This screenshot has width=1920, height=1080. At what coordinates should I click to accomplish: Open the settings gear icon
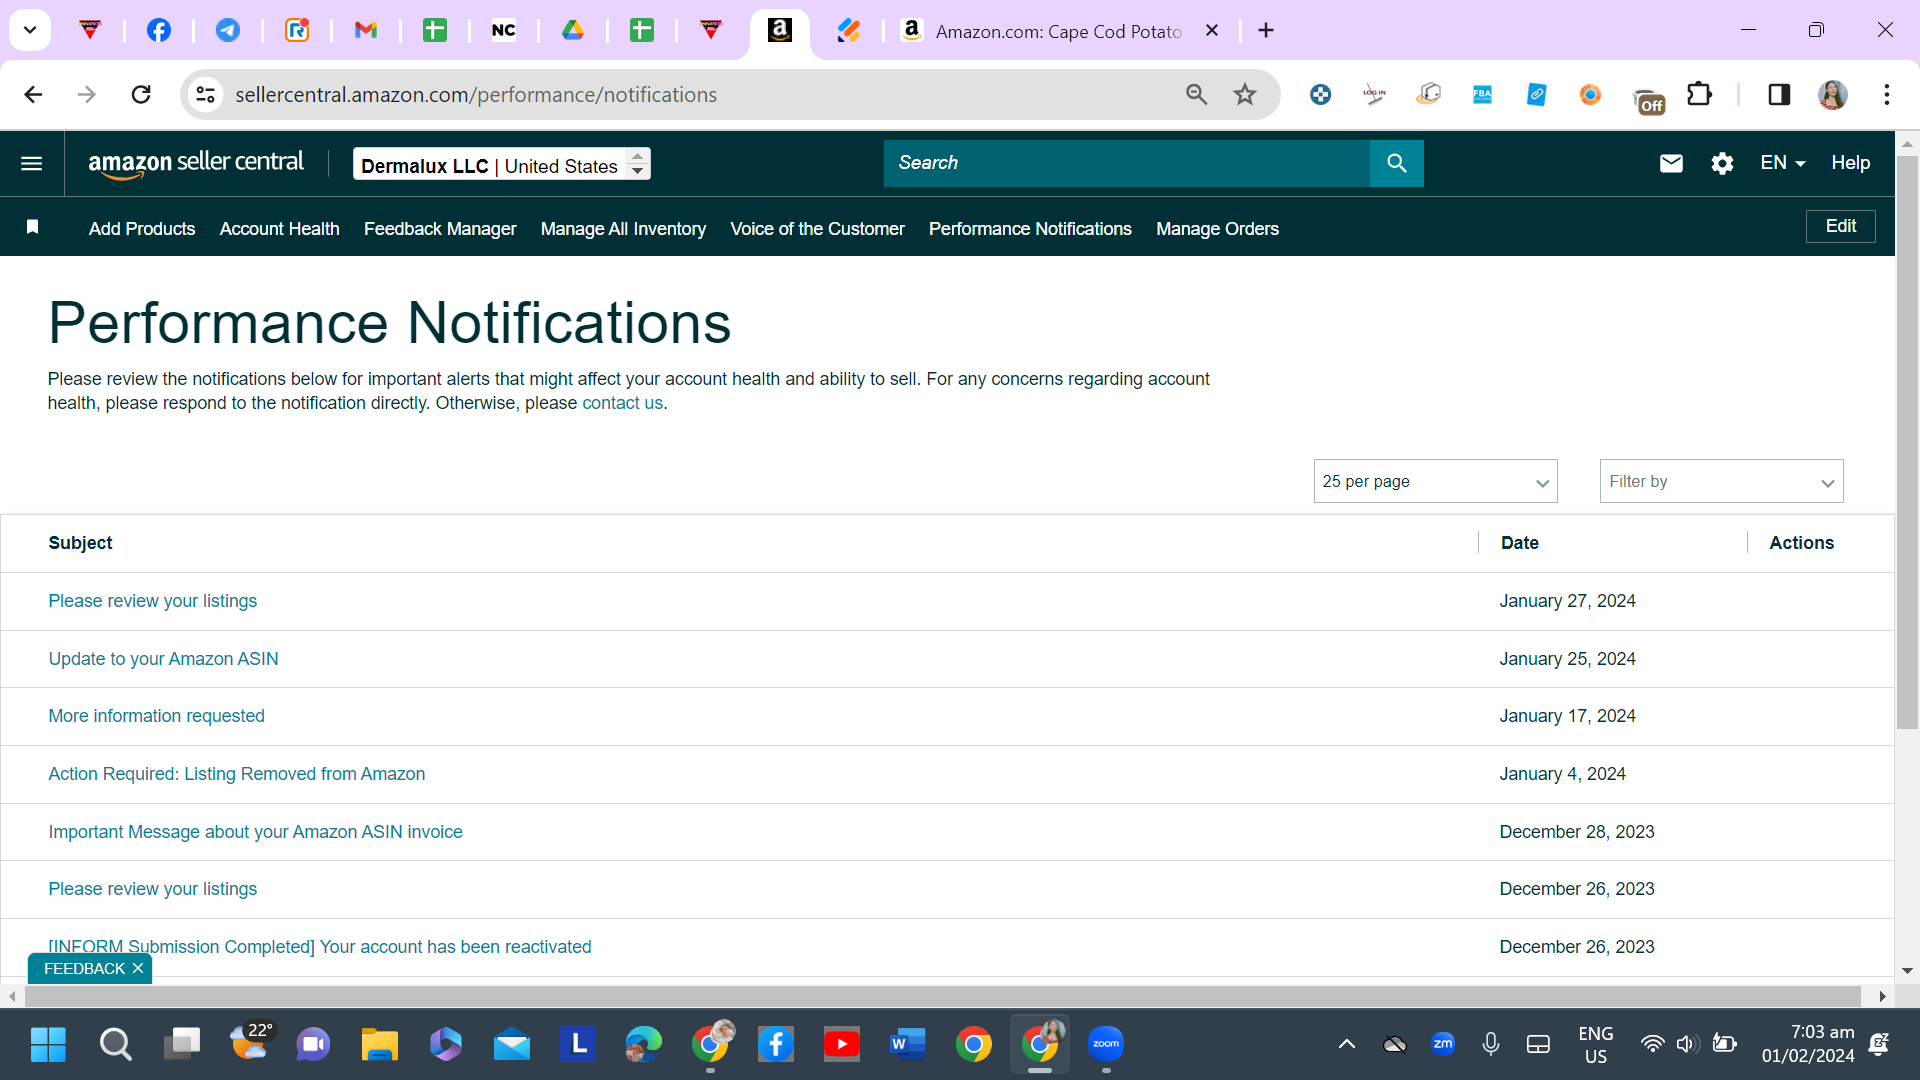click(x=1722, y=163)
